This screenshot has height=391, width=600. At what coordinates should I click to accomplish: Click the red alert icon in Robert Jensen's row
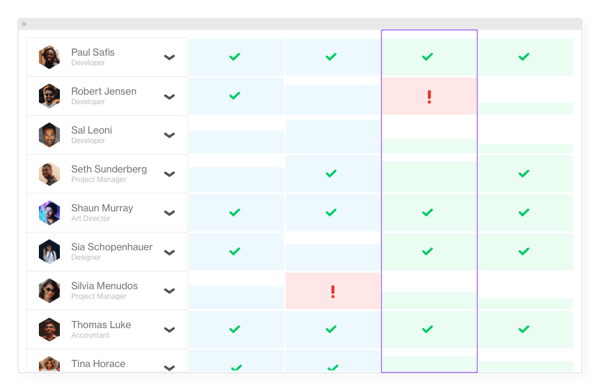[x=429, y=97]
